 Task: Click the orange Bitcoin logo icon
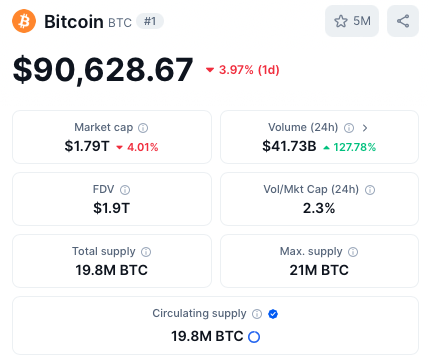(x=24, y=21)
